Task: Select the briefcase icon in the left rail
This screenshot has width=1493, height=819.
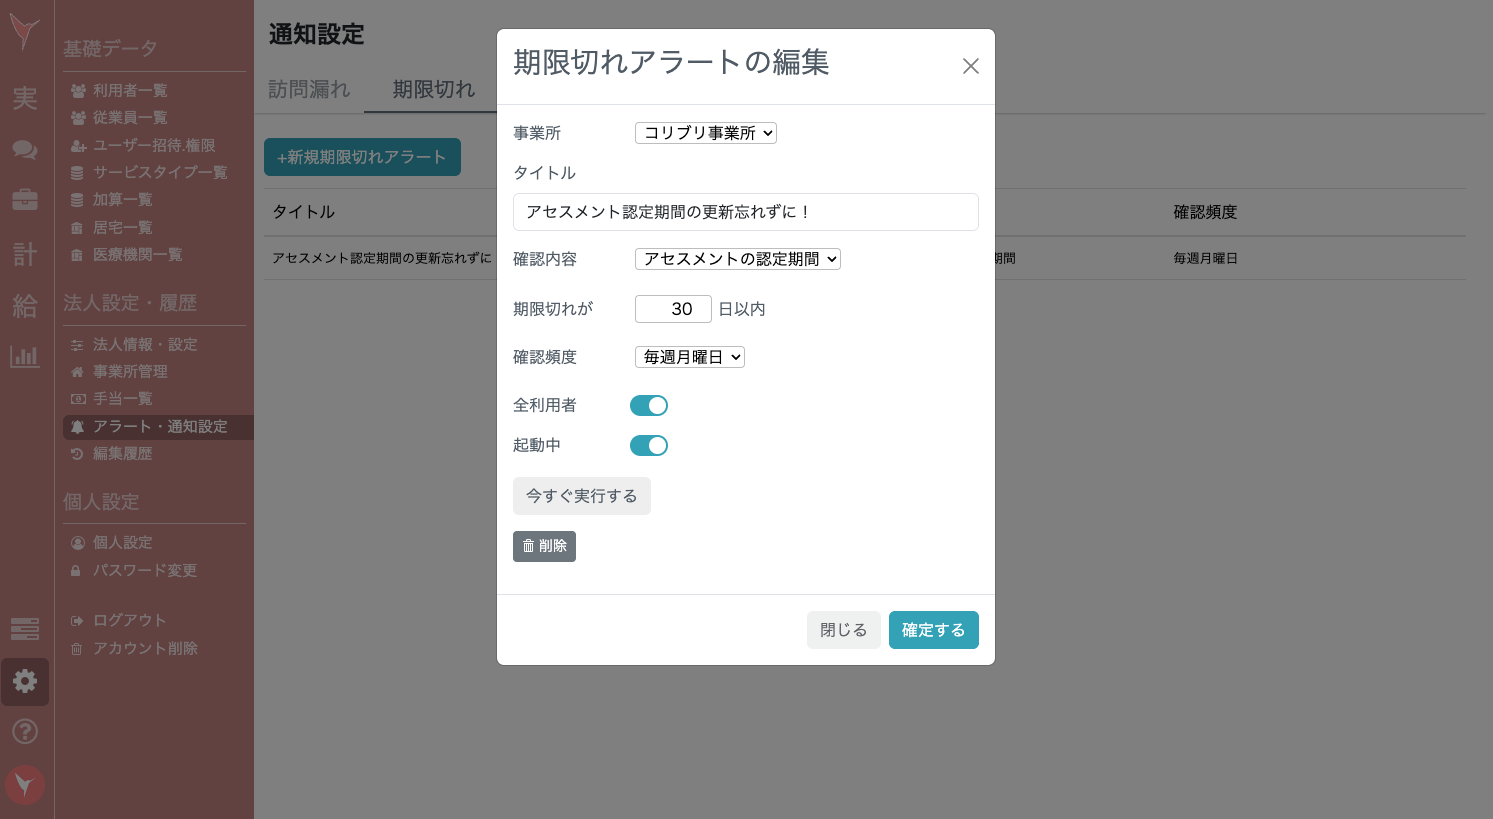Action: 25,199
